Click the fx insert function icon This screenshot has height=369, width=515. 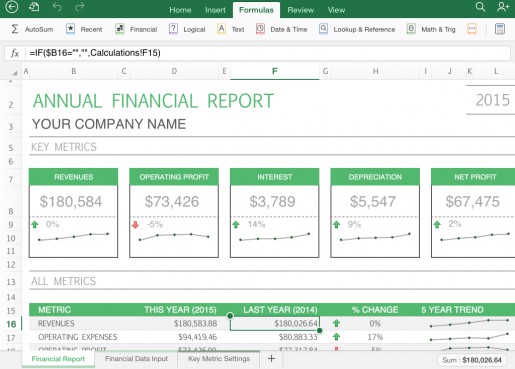point(15,53)
